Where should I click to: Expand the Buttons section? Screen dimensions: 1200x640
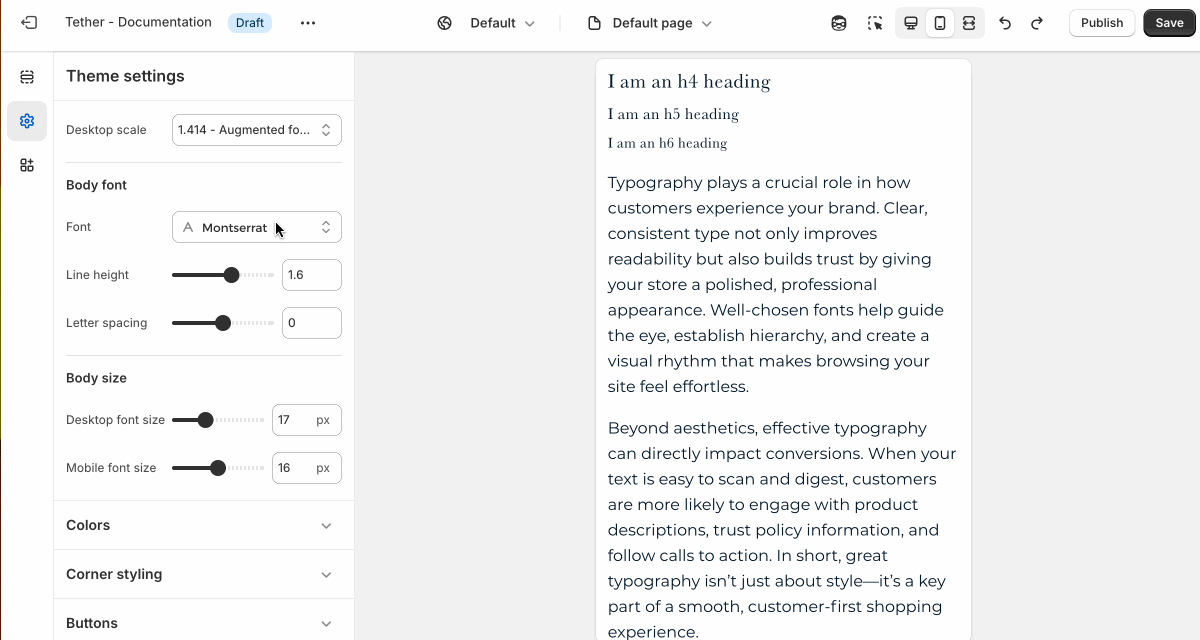pos(204,623)
